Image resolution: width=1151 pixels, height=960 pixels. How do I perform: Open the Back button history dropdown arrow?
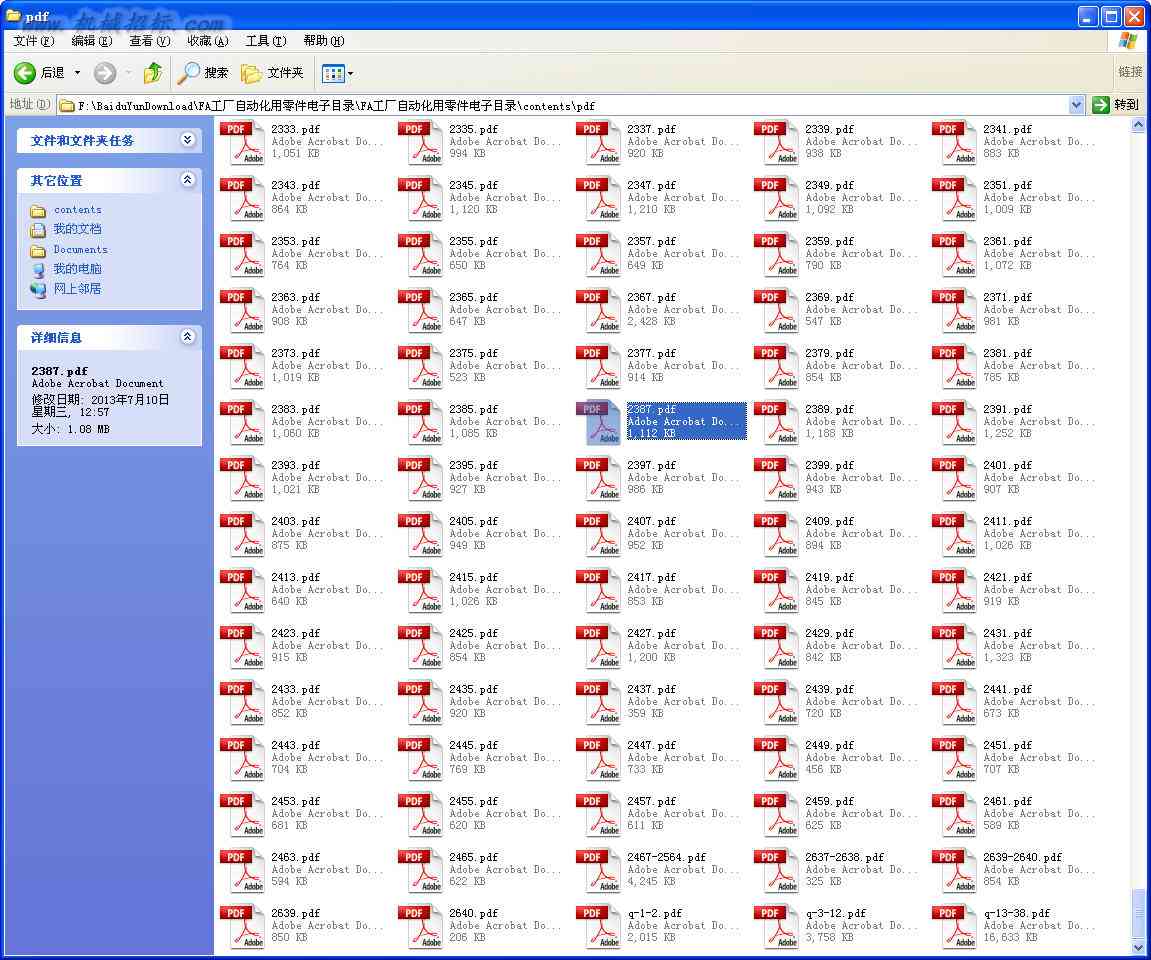(x=77, y=73)
